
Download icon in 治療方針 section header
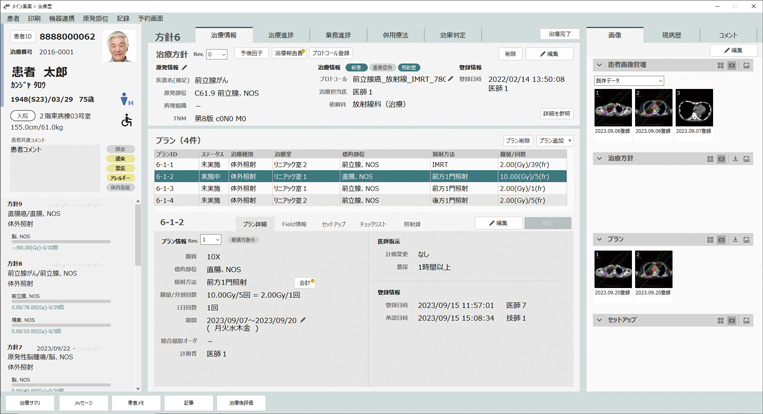point(735,159)
